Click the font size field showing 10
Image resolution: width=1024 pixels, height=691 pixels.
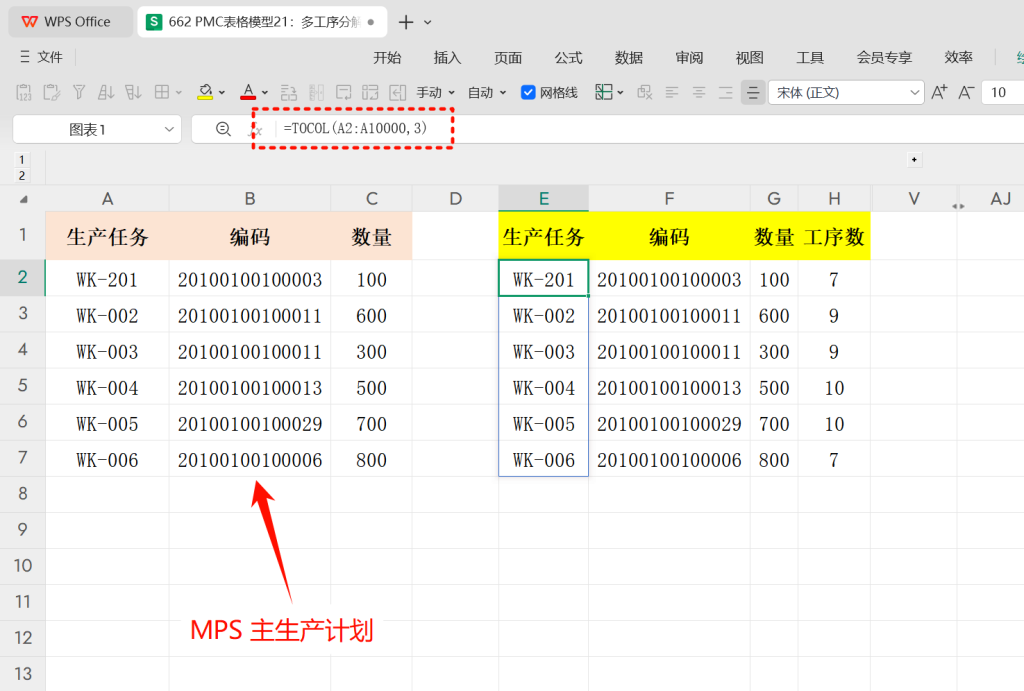click(1003, 93)
